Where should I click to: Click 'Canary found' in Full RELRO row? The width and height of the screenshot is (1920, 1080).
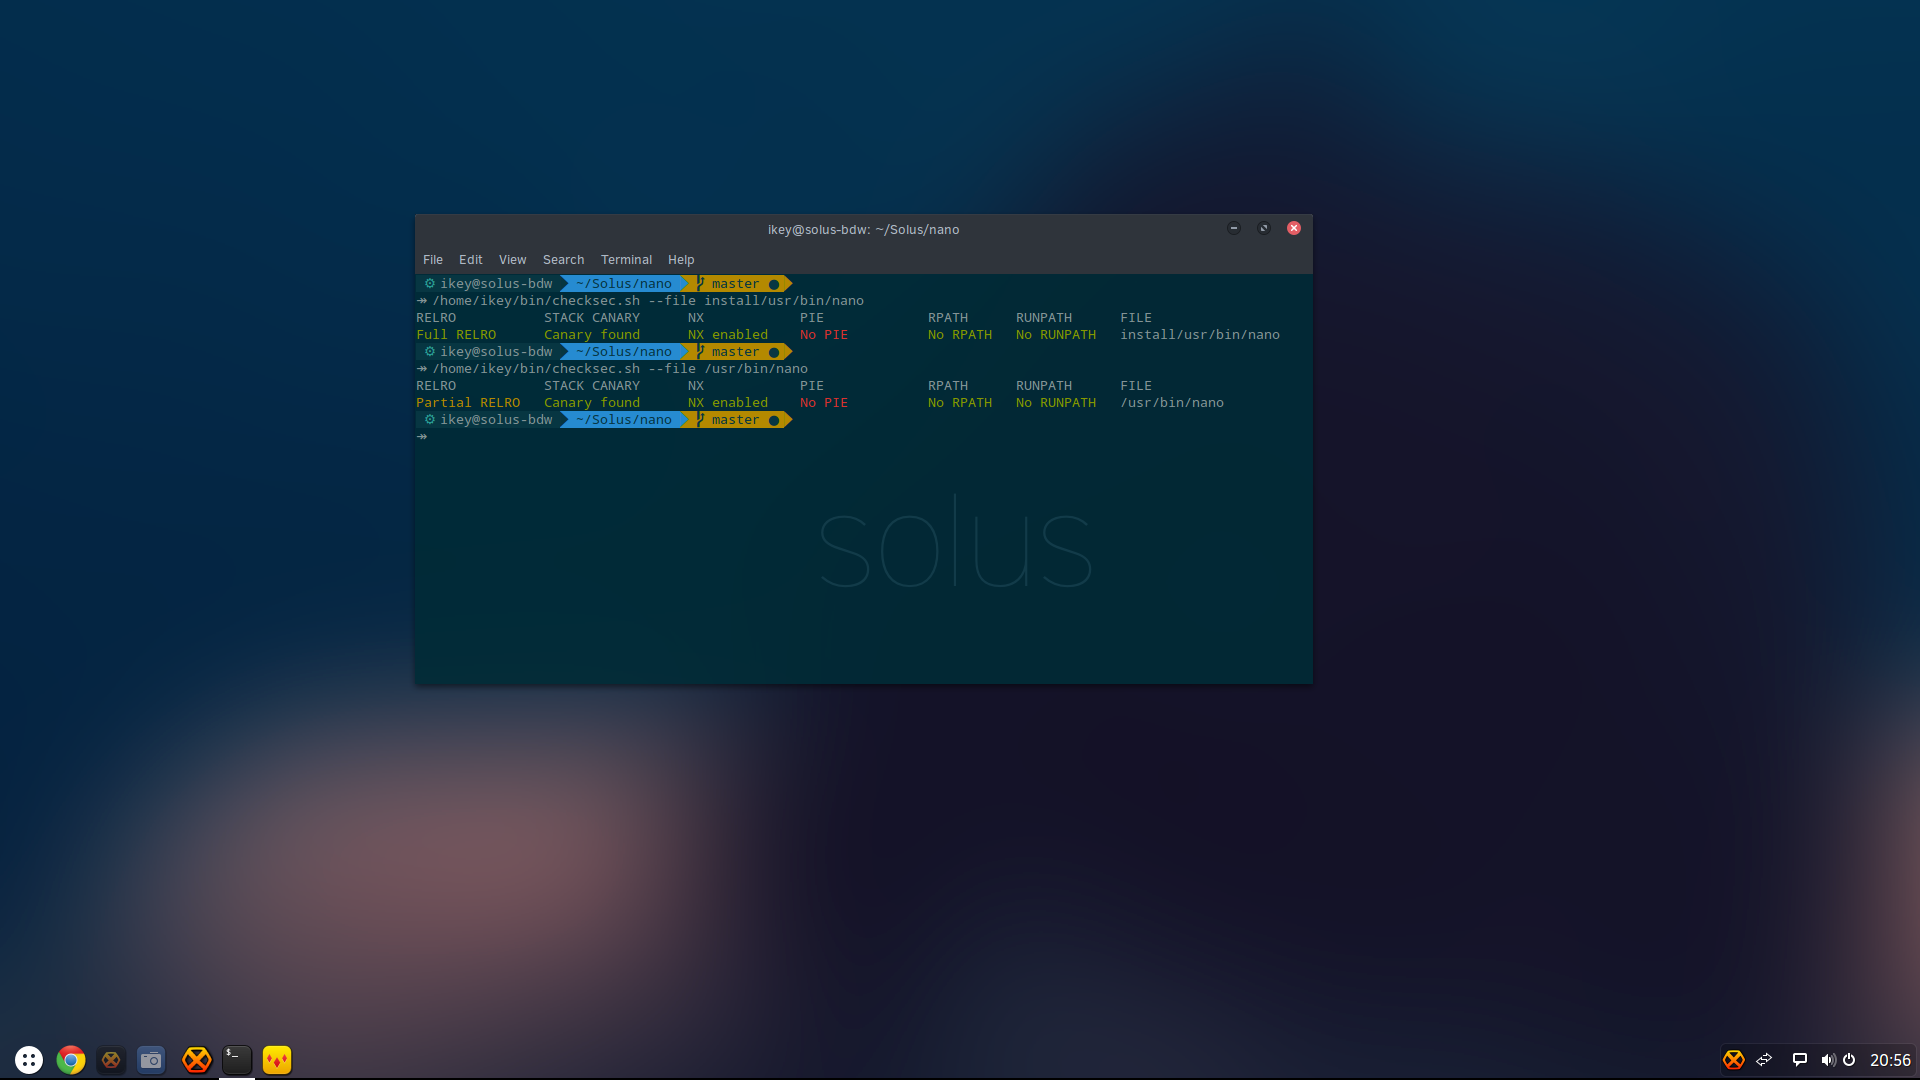592,335
